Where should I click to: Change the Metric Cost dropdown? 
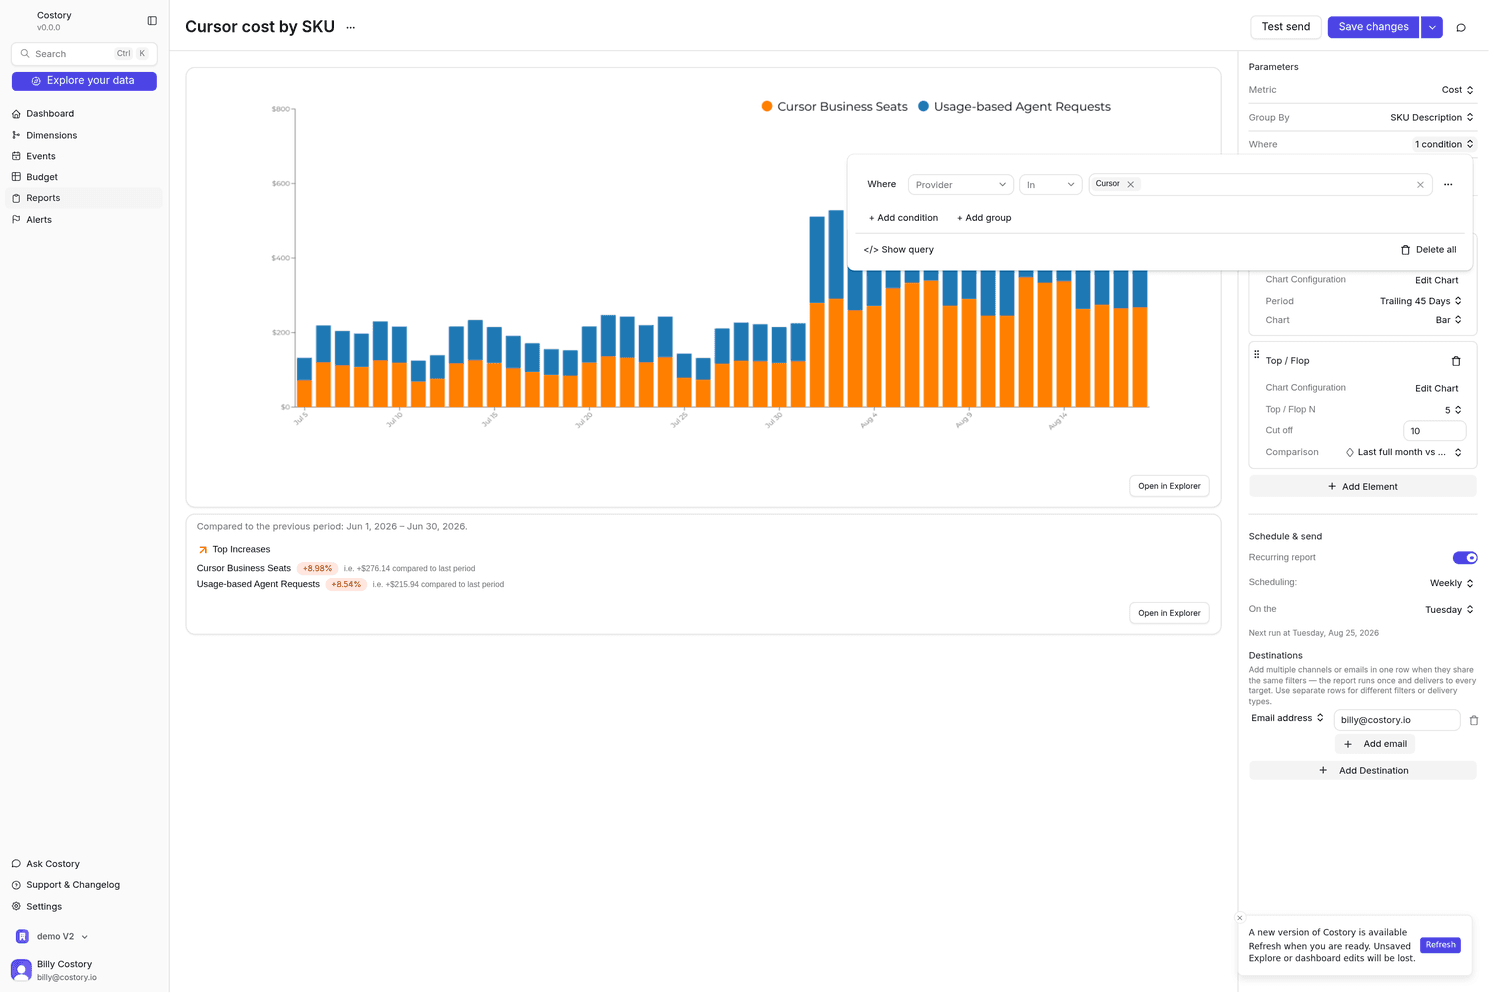(x=1457, y=90)
